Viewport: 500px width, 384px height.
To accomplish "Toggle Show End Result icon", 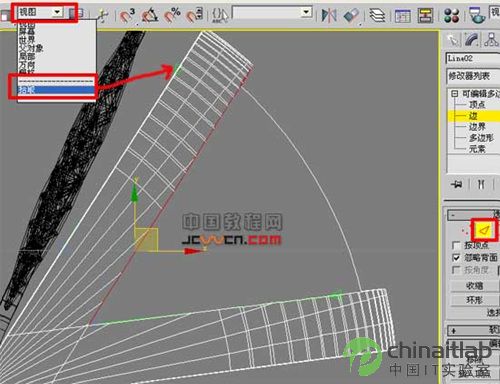I will 481,184.
